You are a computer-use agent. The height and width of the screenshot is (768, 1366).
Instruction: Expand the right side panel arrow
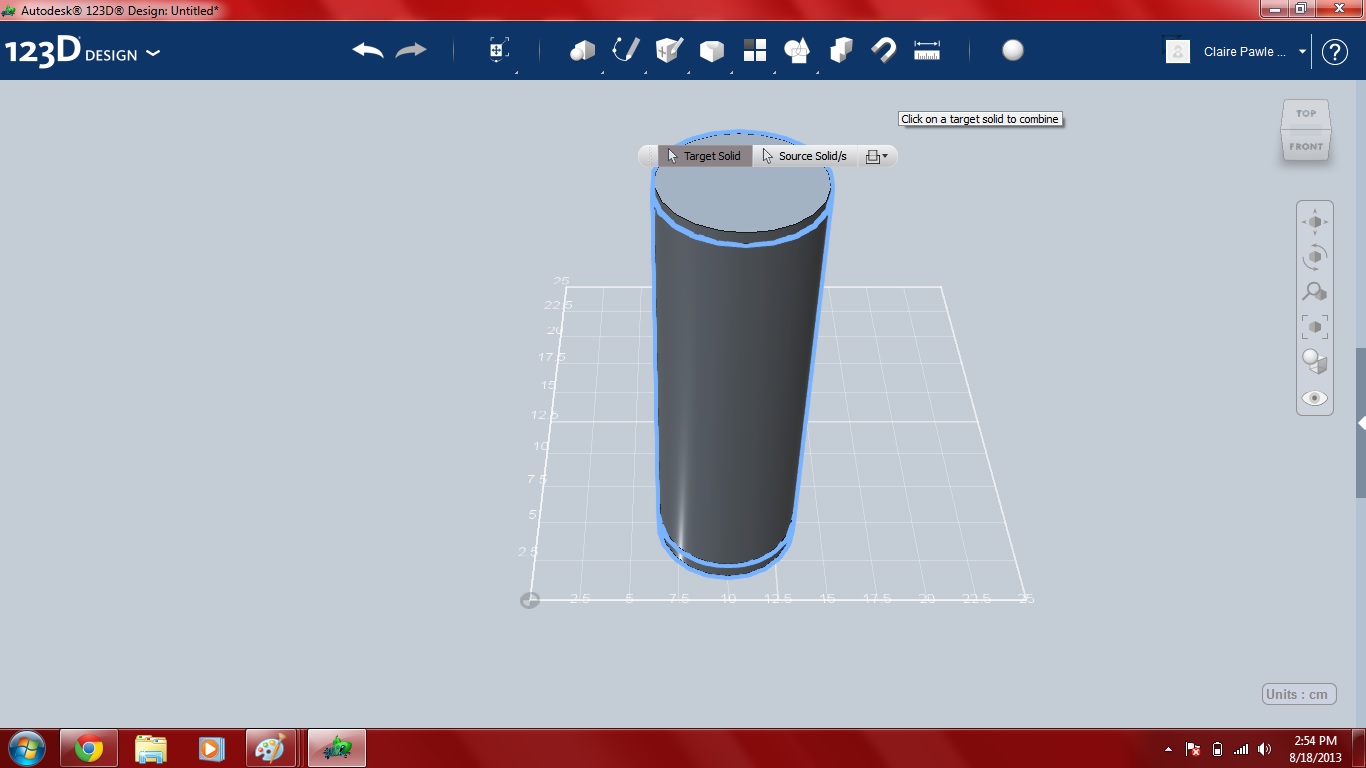pos(1361,423)
